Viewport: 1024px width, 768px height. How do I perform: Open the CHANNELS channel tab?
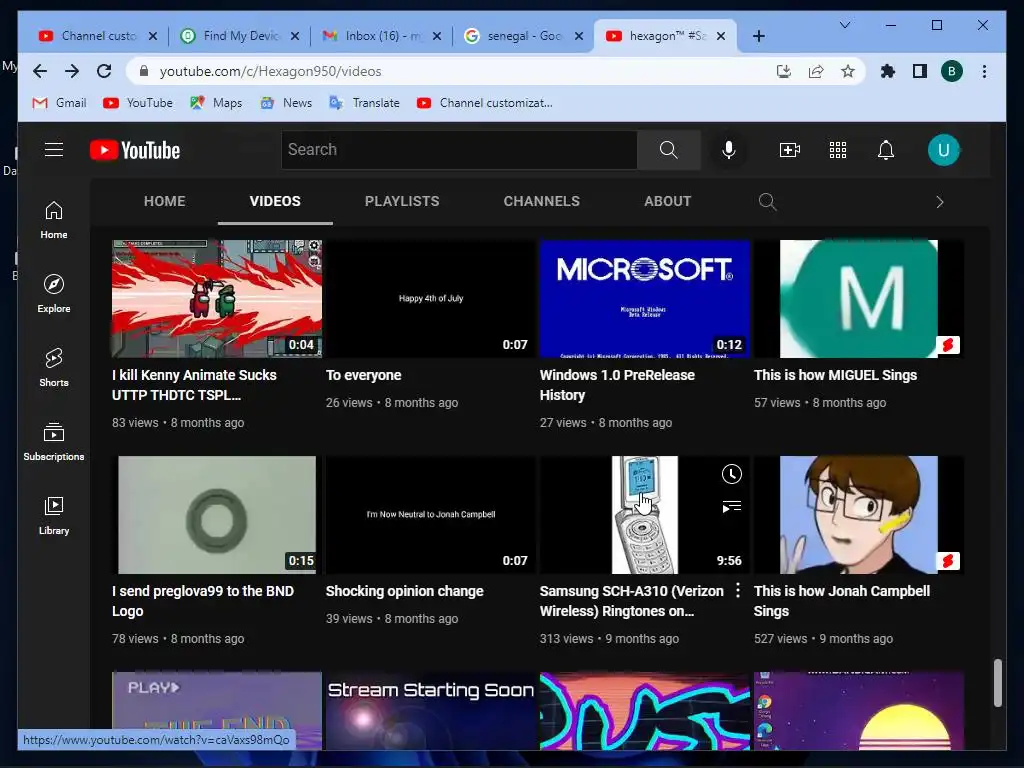click(x=541, y=201)
